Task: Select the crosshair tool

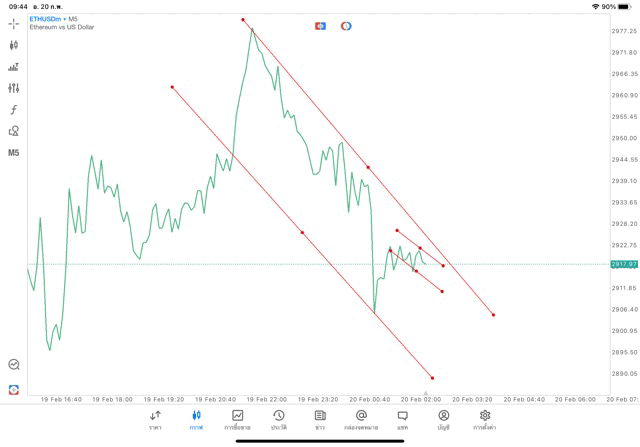Action: coord(14,23)
